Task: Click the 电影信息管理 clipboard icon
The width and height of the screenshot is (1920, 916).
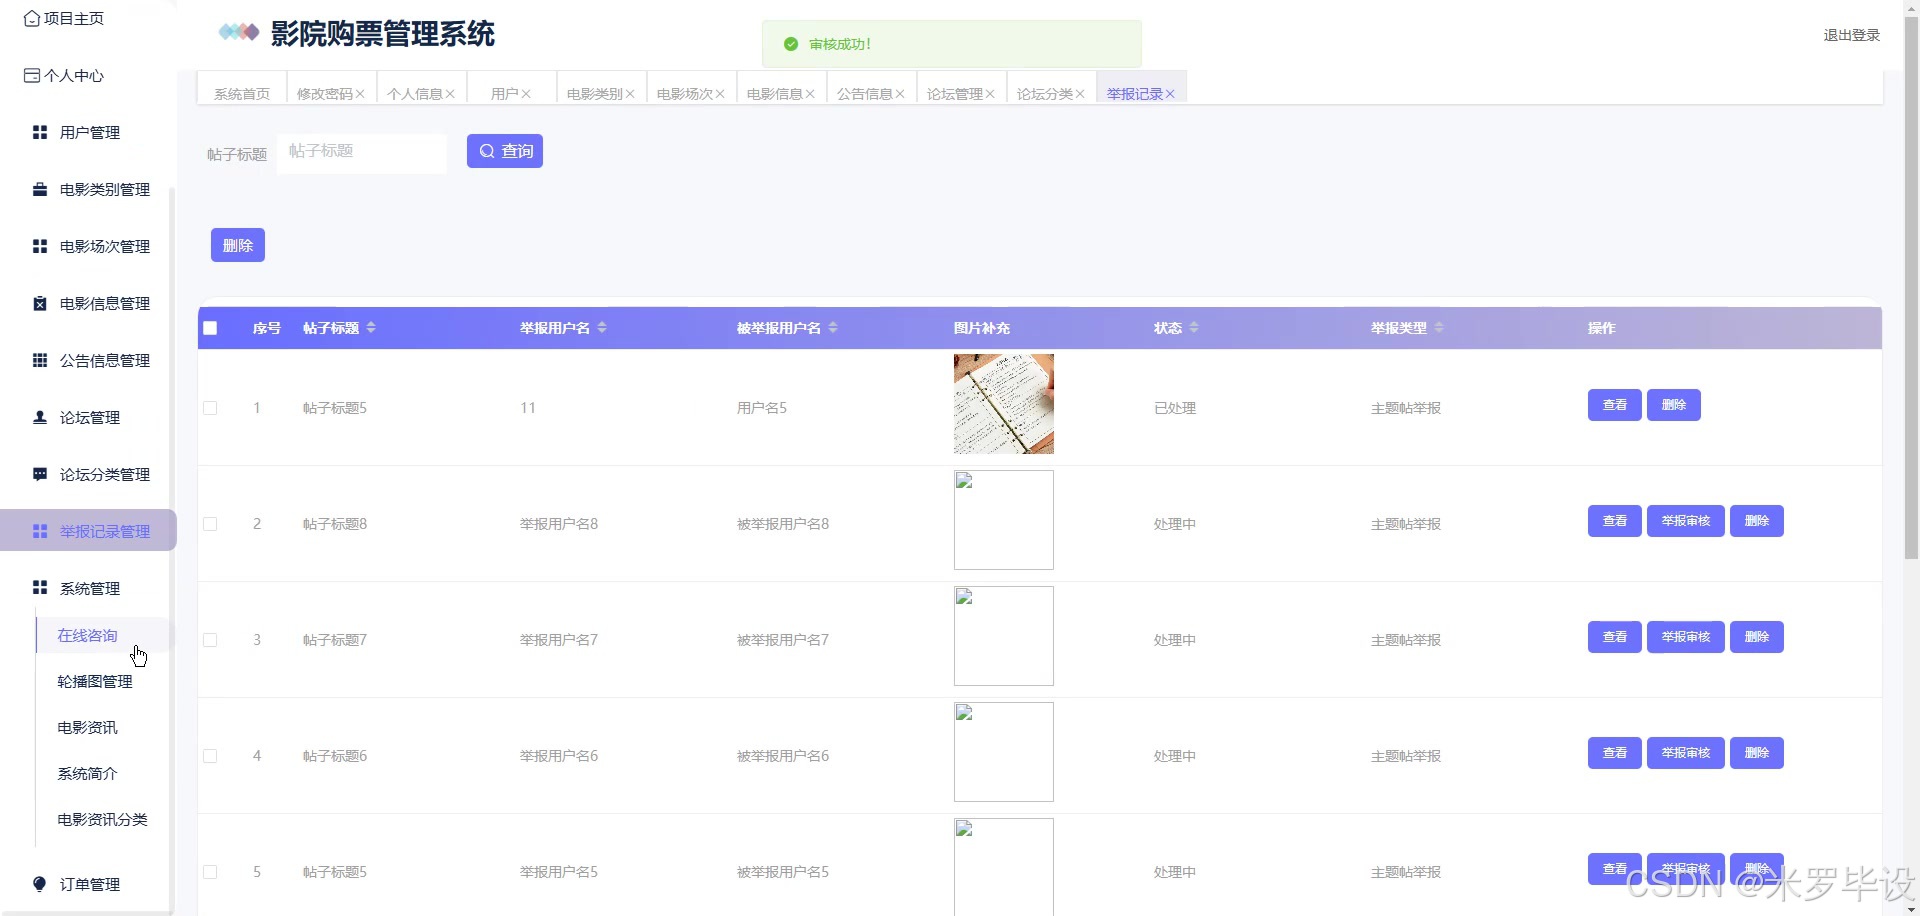Action: (x=40, y=303)
